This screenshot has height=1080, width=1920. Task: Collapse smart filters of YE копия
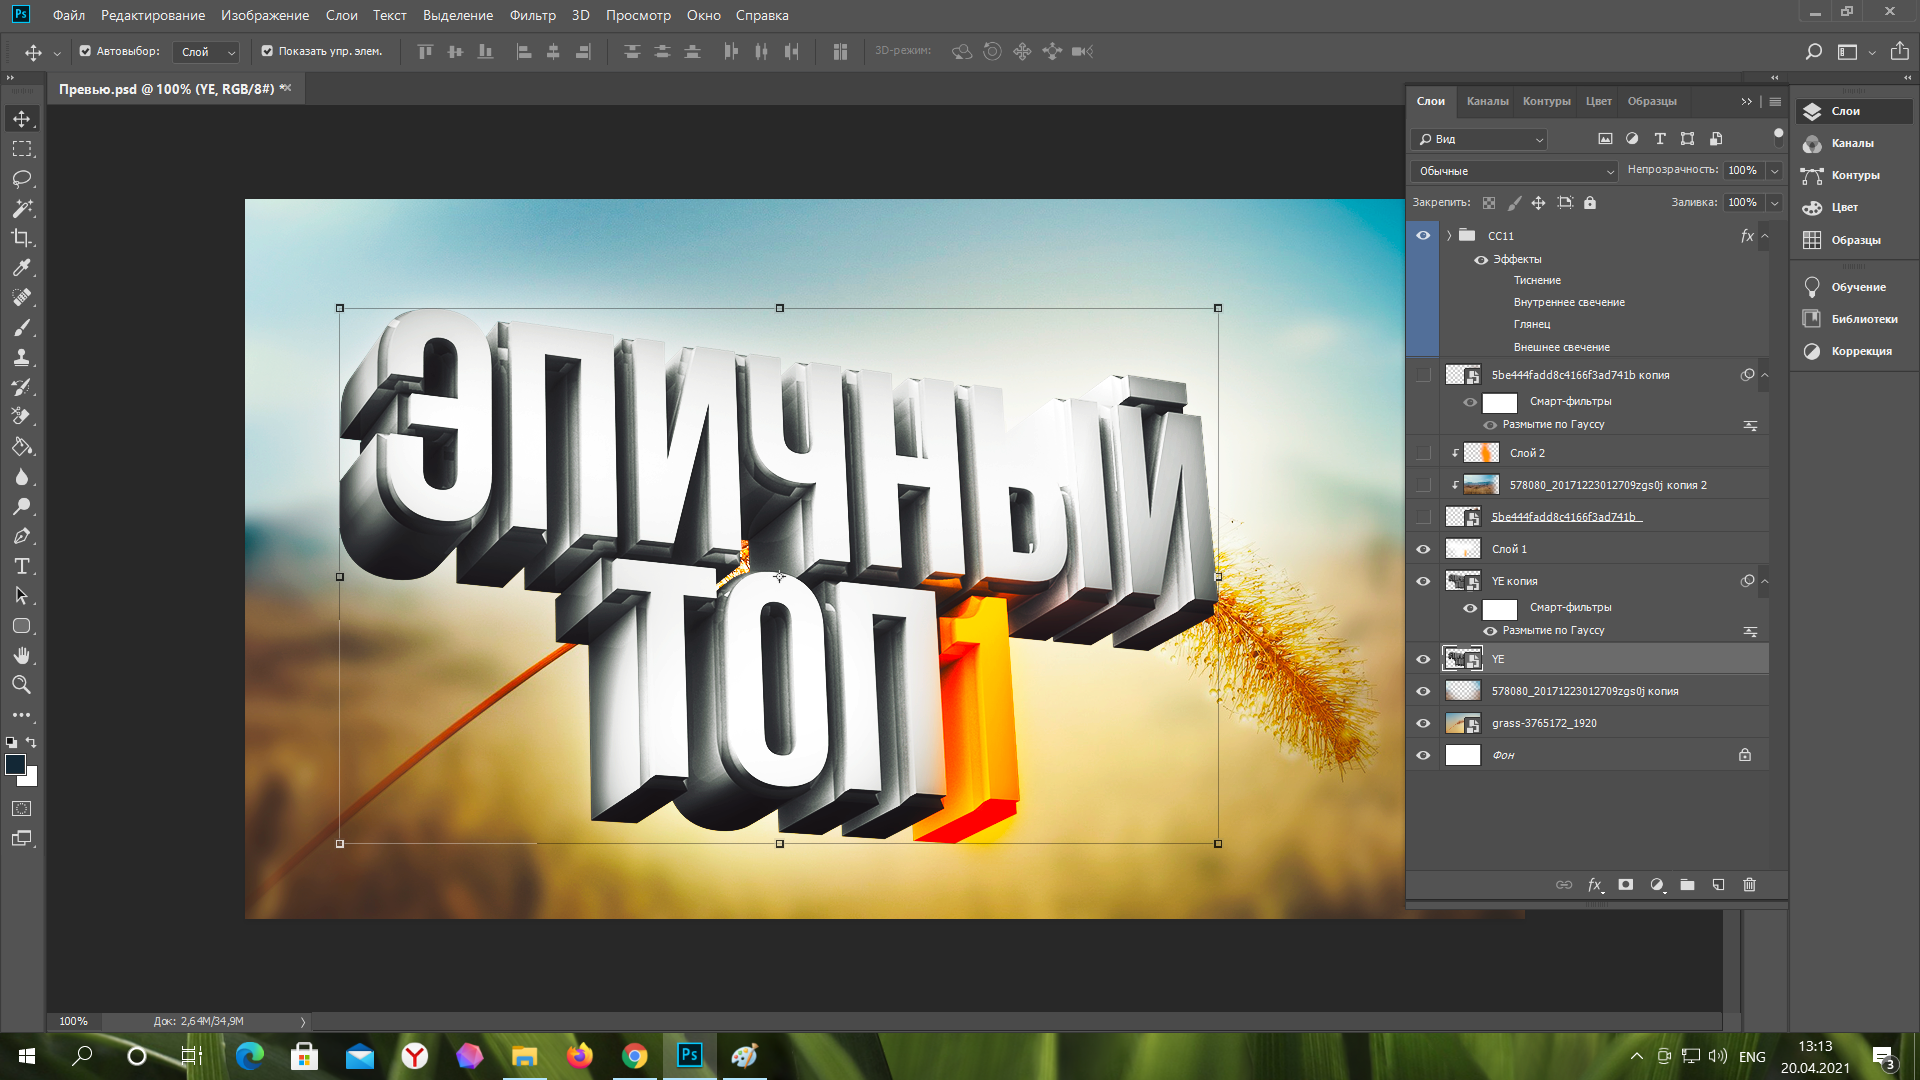pos(1765,581)
